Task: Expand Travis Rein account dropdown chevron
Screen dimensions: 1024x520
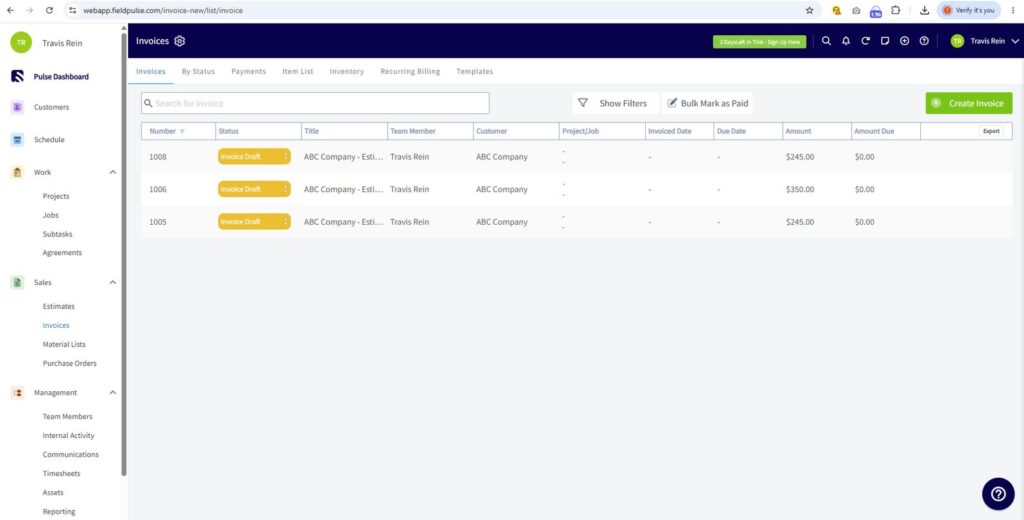Action: [x=1015, y=41]
